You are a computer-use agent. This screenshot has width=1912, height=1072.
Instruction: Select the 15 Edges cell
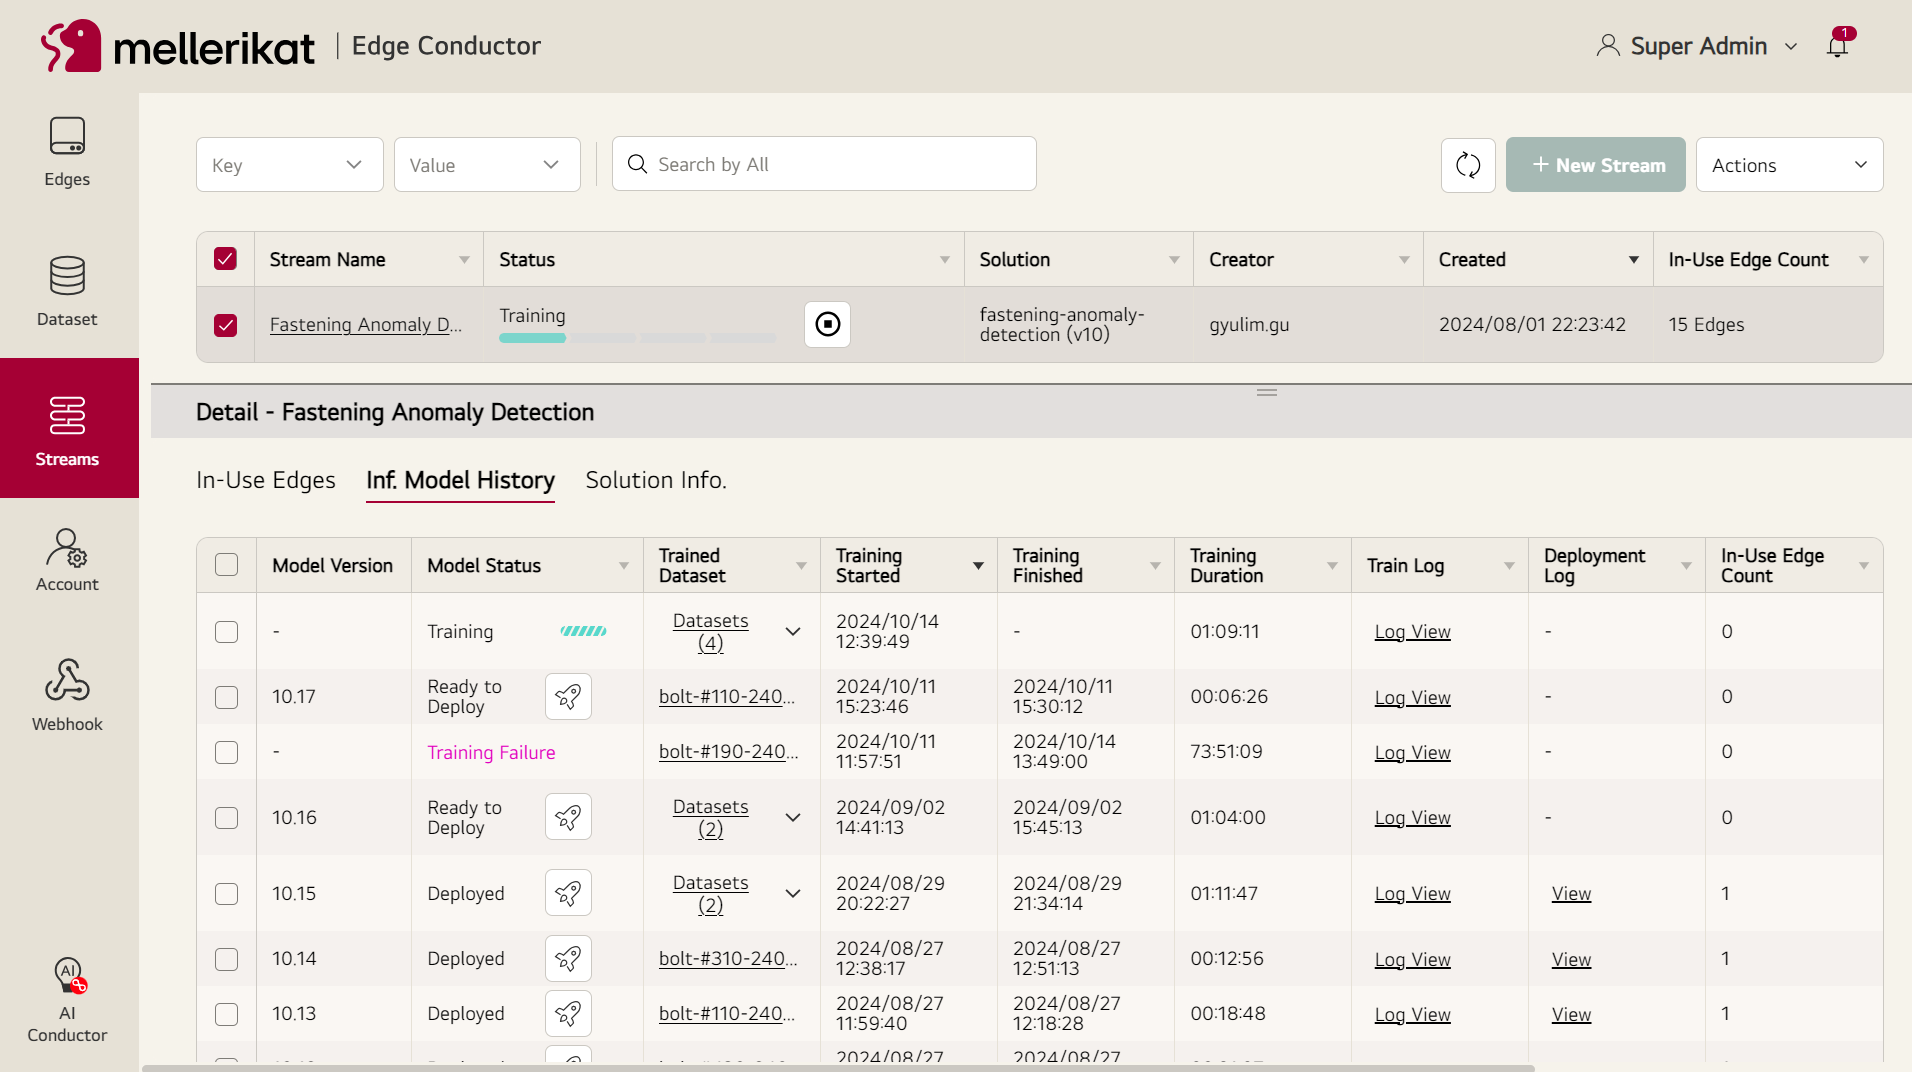[x=1706, y=324]
